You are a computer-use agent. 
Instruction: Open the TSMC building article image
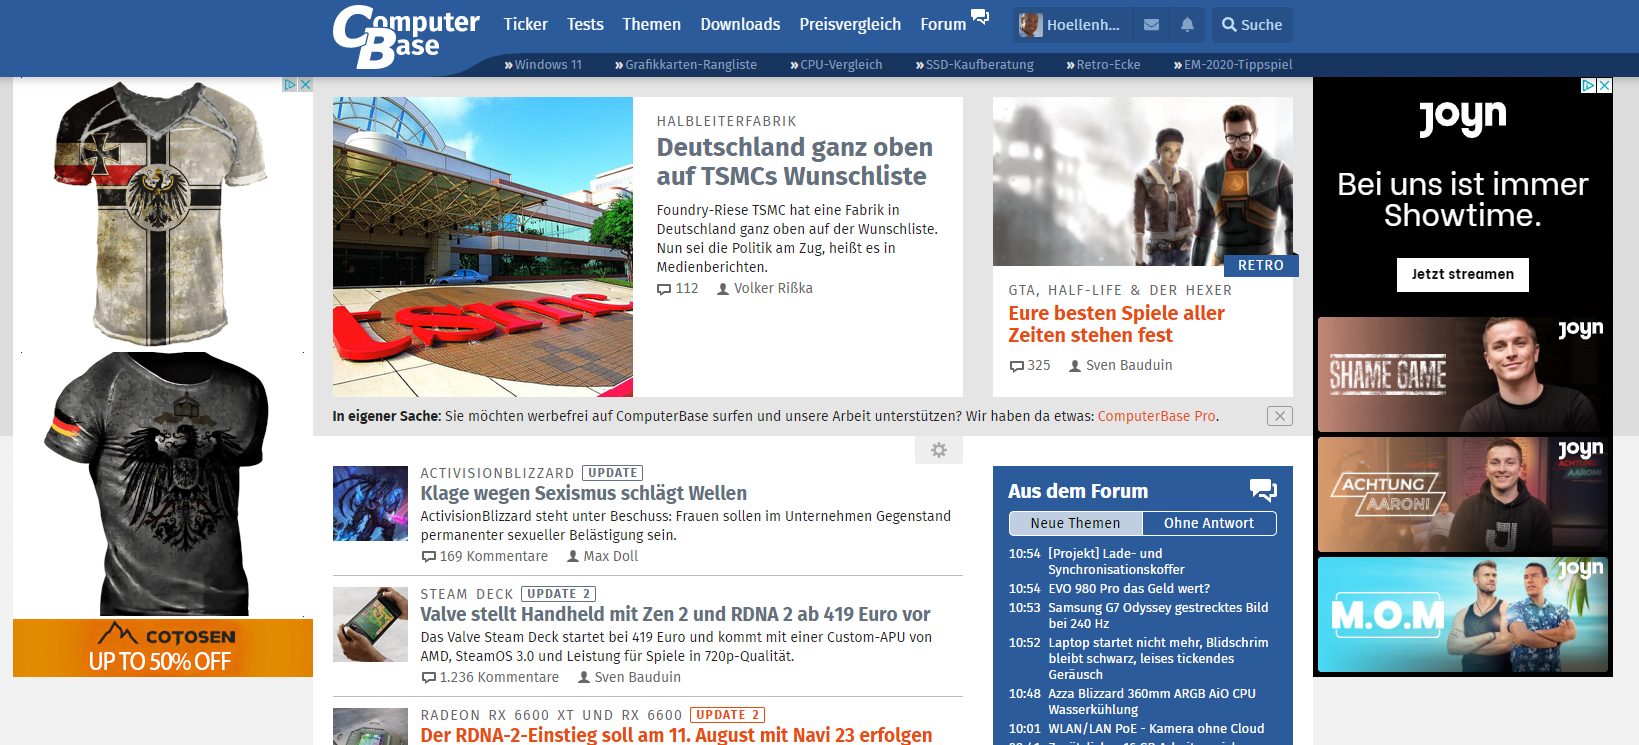point(483,247)
